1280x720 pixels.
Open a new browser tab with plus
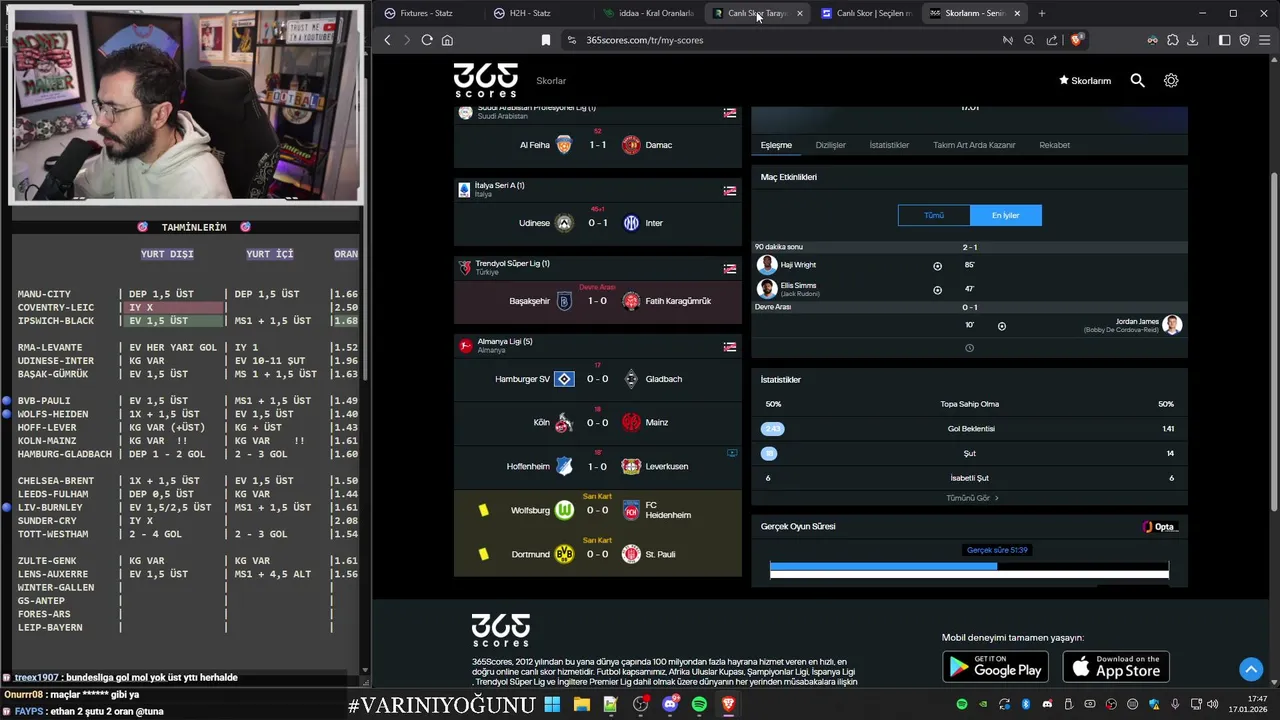[1042, 13]
